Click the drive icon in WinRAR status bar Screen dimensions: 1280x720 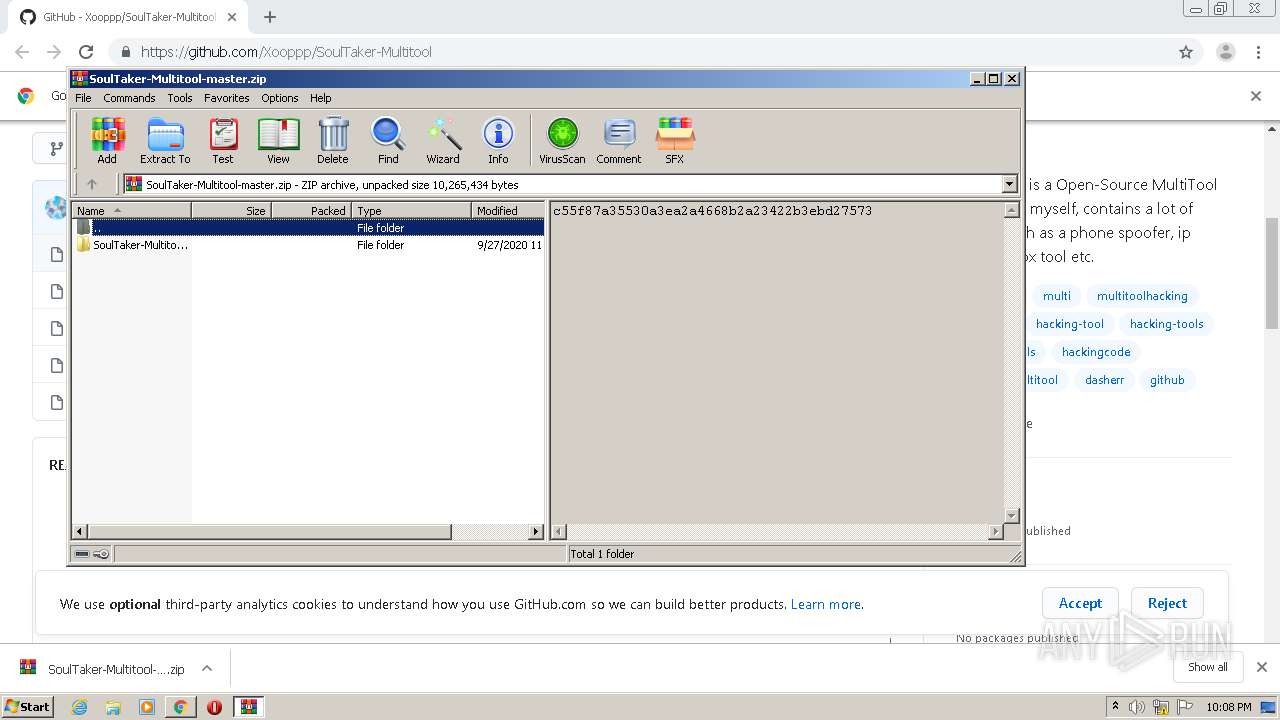(82, 553)
